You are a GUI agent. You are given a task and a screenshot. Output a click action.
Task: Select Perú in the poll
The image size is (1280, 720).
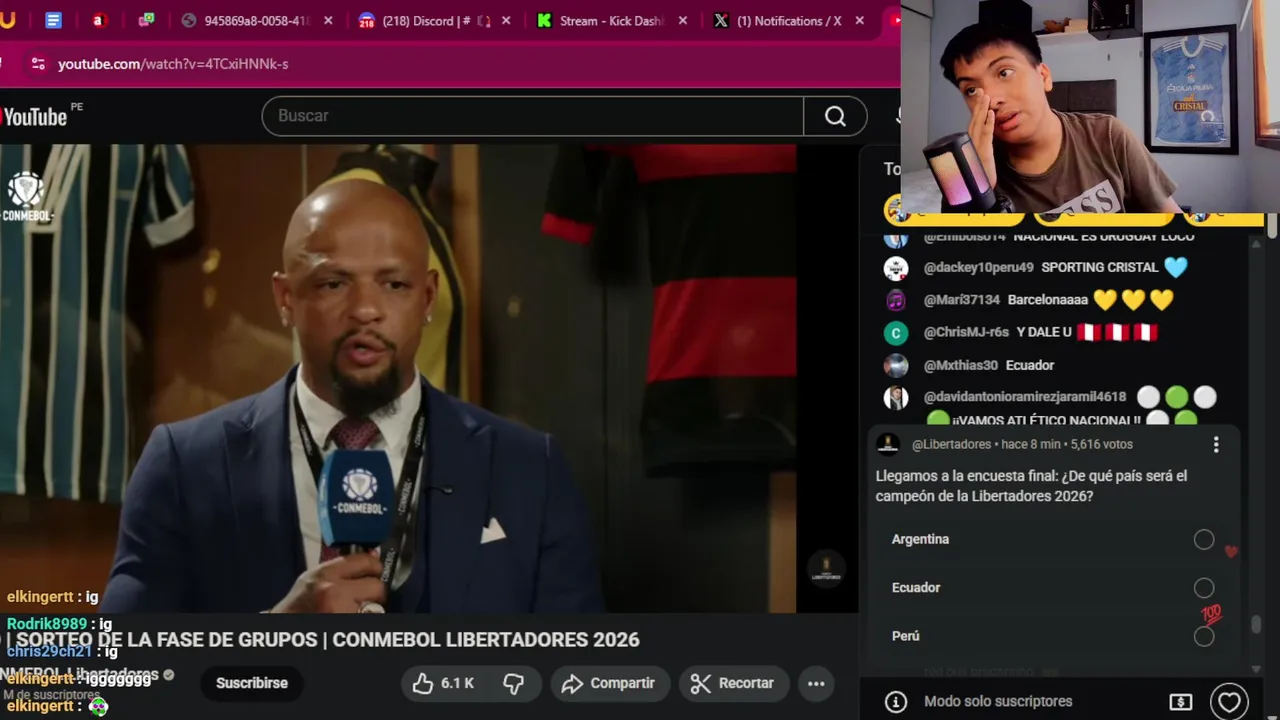(x=1204, y=636)
